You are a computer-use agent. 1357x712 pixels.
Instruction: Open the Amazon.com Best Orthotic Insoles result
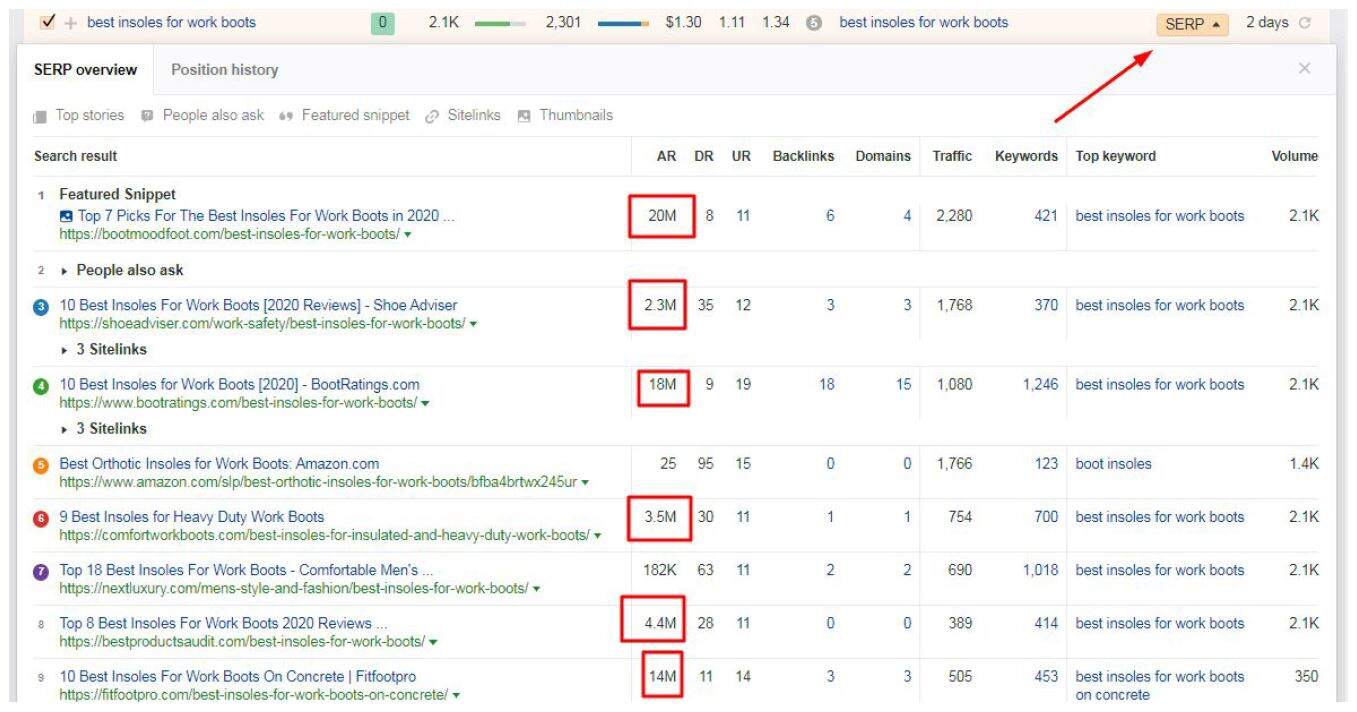(x=219, y=464)
